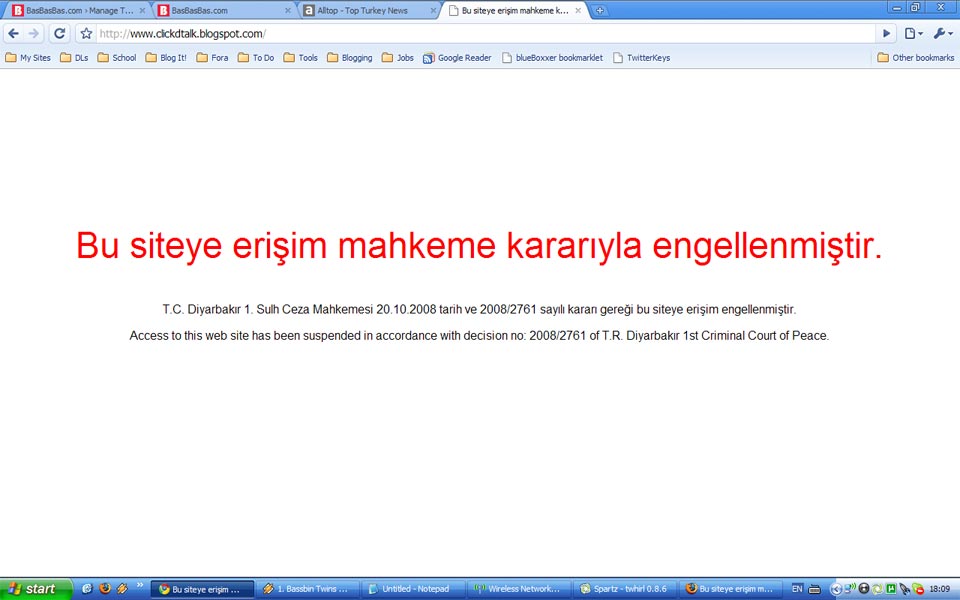
Task: Click the Windows Start button
Action: [x=36, y=589]
